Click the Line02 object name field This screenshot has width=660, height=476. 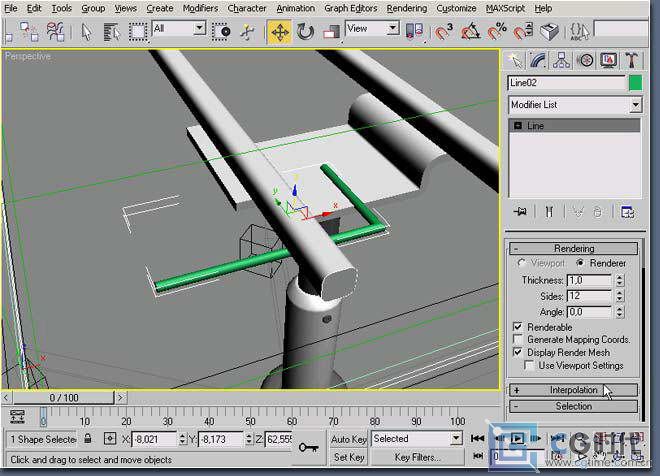567,83
